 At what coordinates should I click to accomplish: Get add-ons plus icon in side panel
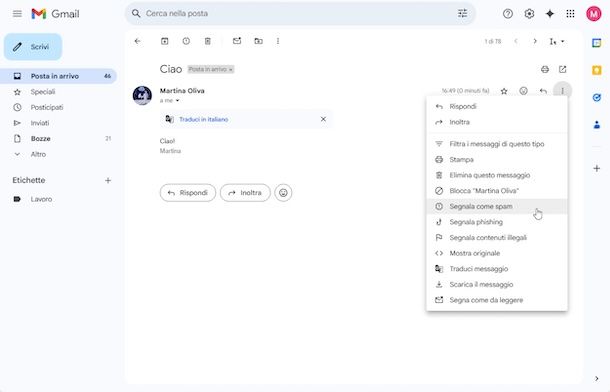click(x=596, y=168)
